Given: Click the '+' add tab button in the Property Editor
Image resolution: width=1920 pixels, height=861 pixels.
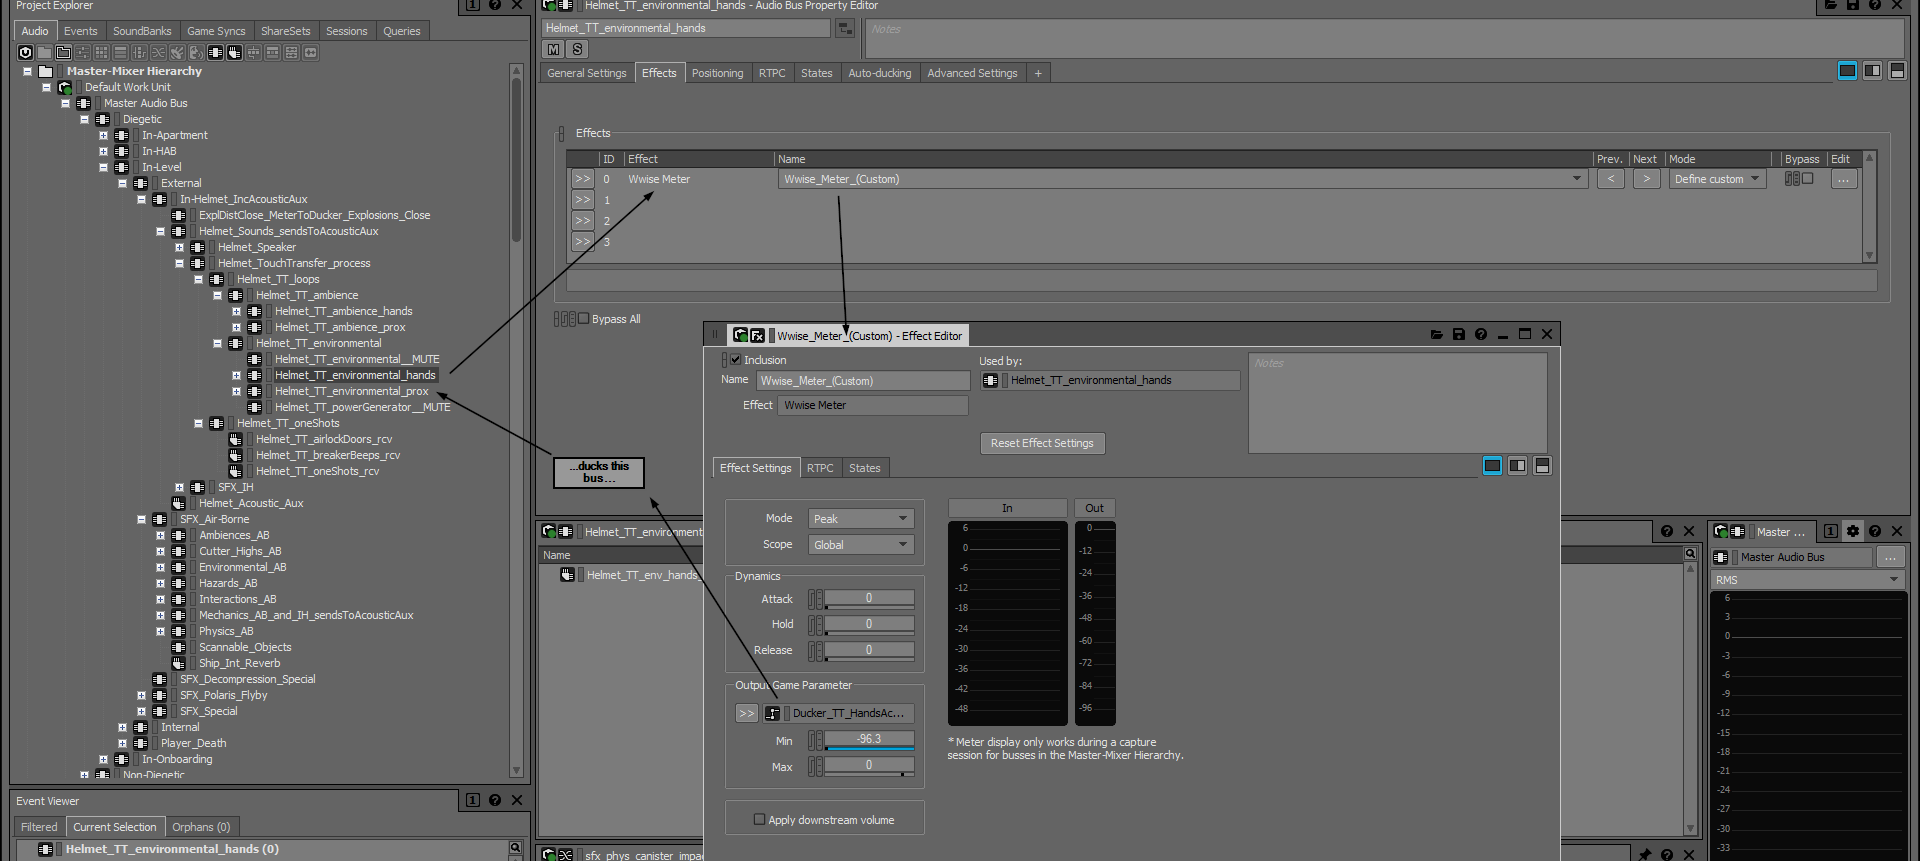Looking at the screenshot, I should [x=1038, y=73].
